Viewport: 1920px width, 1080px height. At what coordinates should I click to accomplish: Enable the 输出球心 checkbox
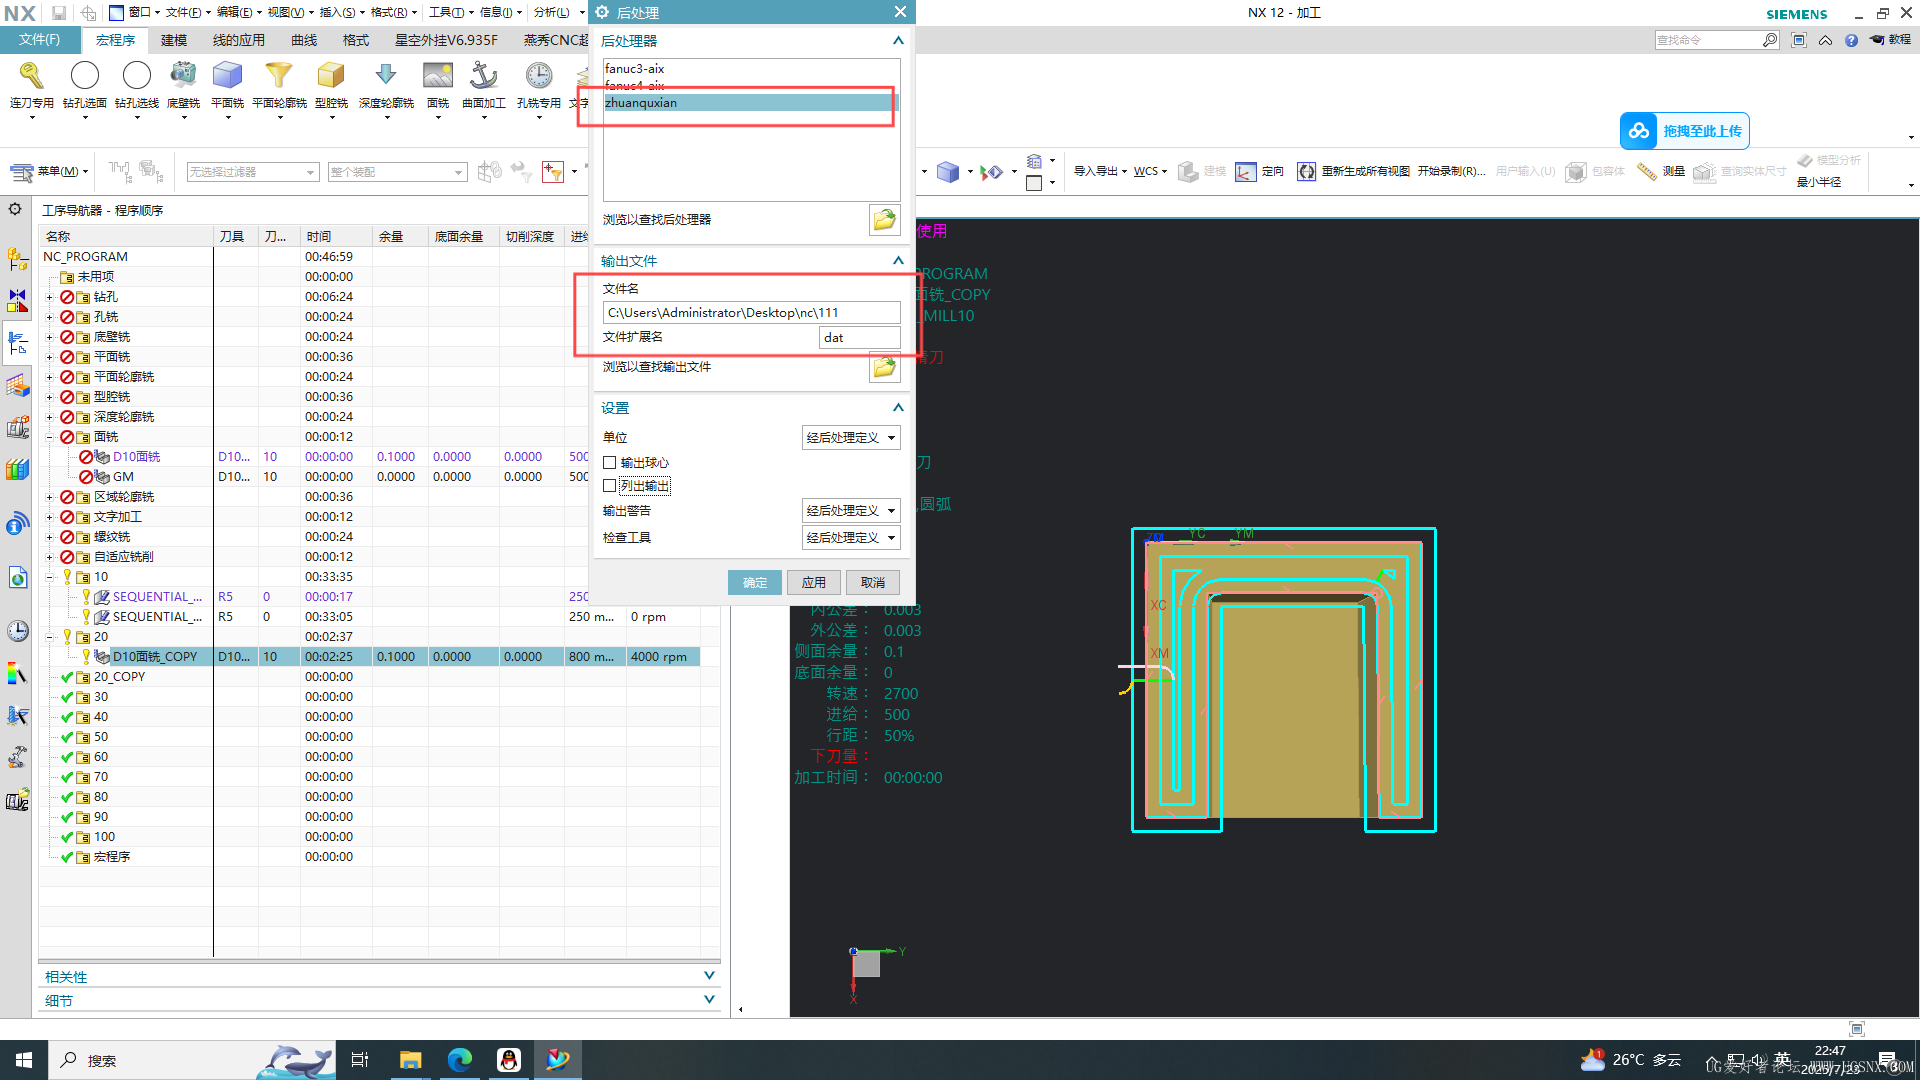[x=609, y=463]
